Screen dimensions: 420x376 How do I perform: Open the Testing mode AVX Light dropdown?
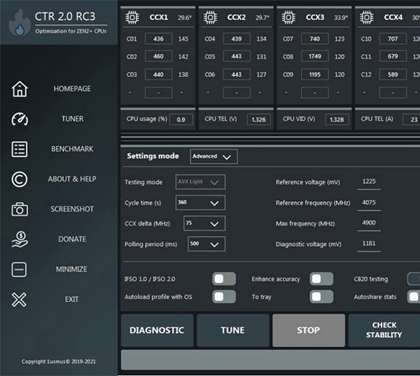(200, 182)
